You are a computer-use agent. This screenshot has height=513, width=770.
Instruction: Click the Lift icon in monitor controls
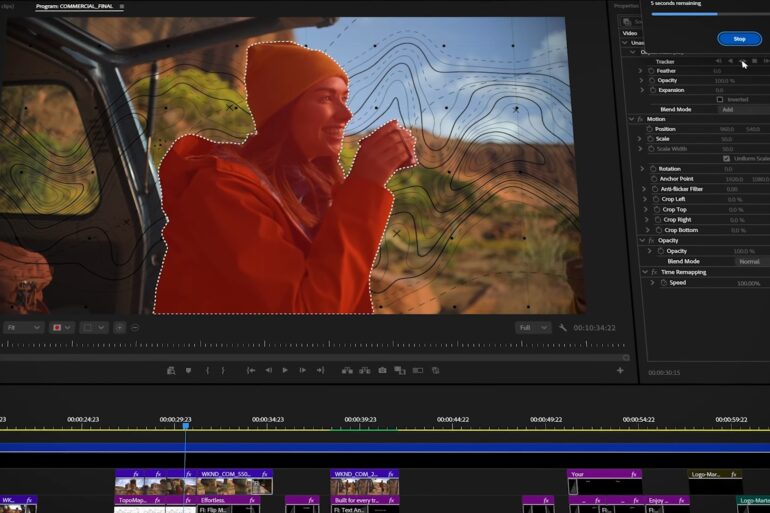[x=346, y=370]
